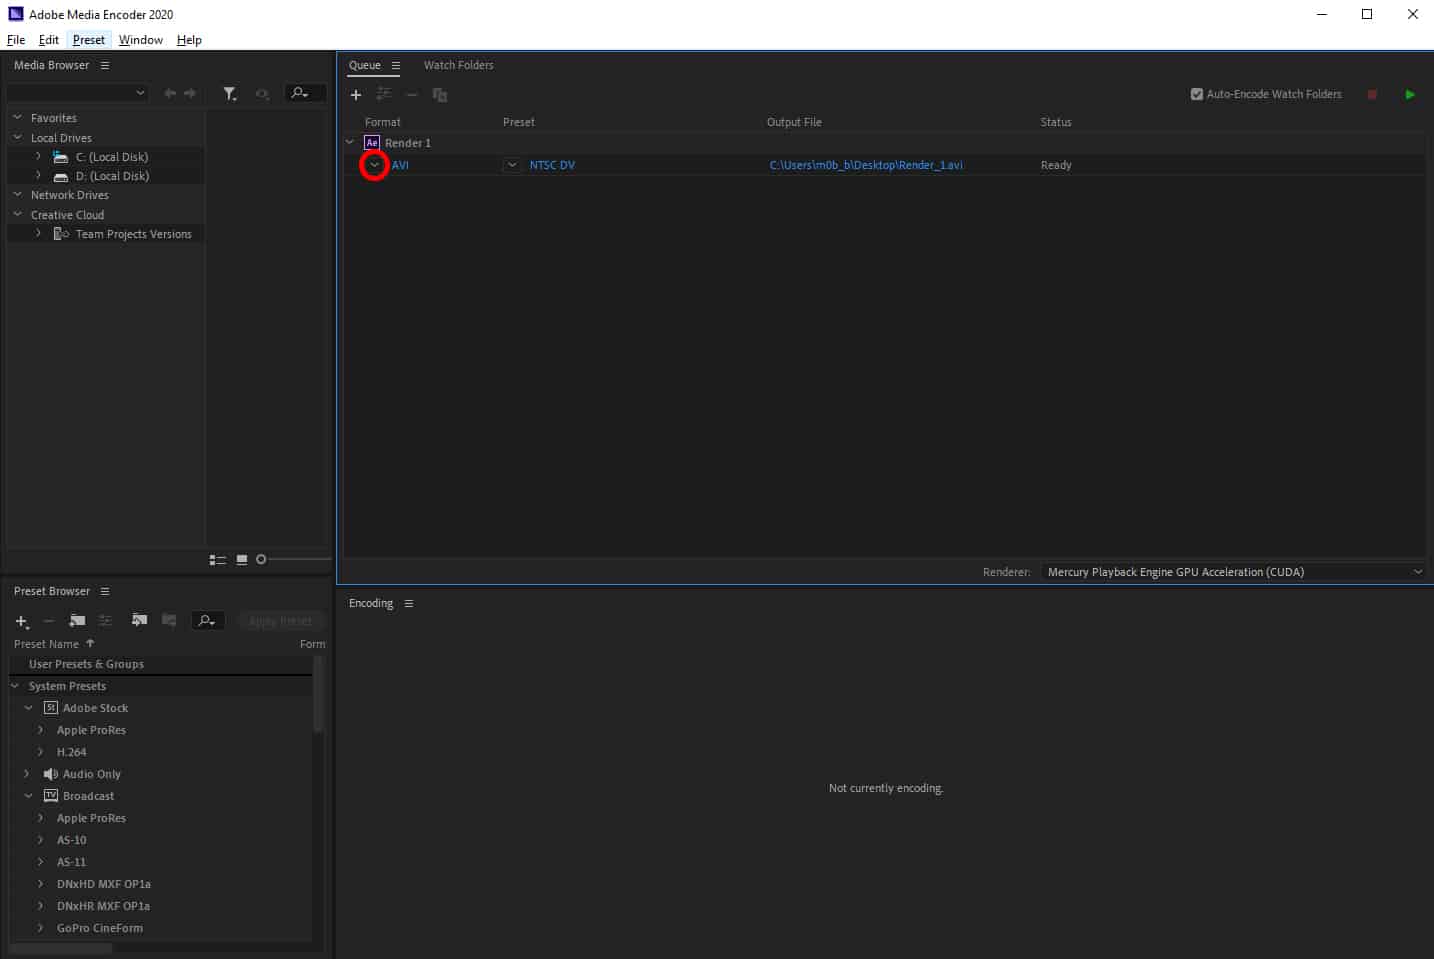This screenshot has width=1434, height=959.
Task: Click Delete Preset minus icon in Preset Browser
Action: coord(48,621)
